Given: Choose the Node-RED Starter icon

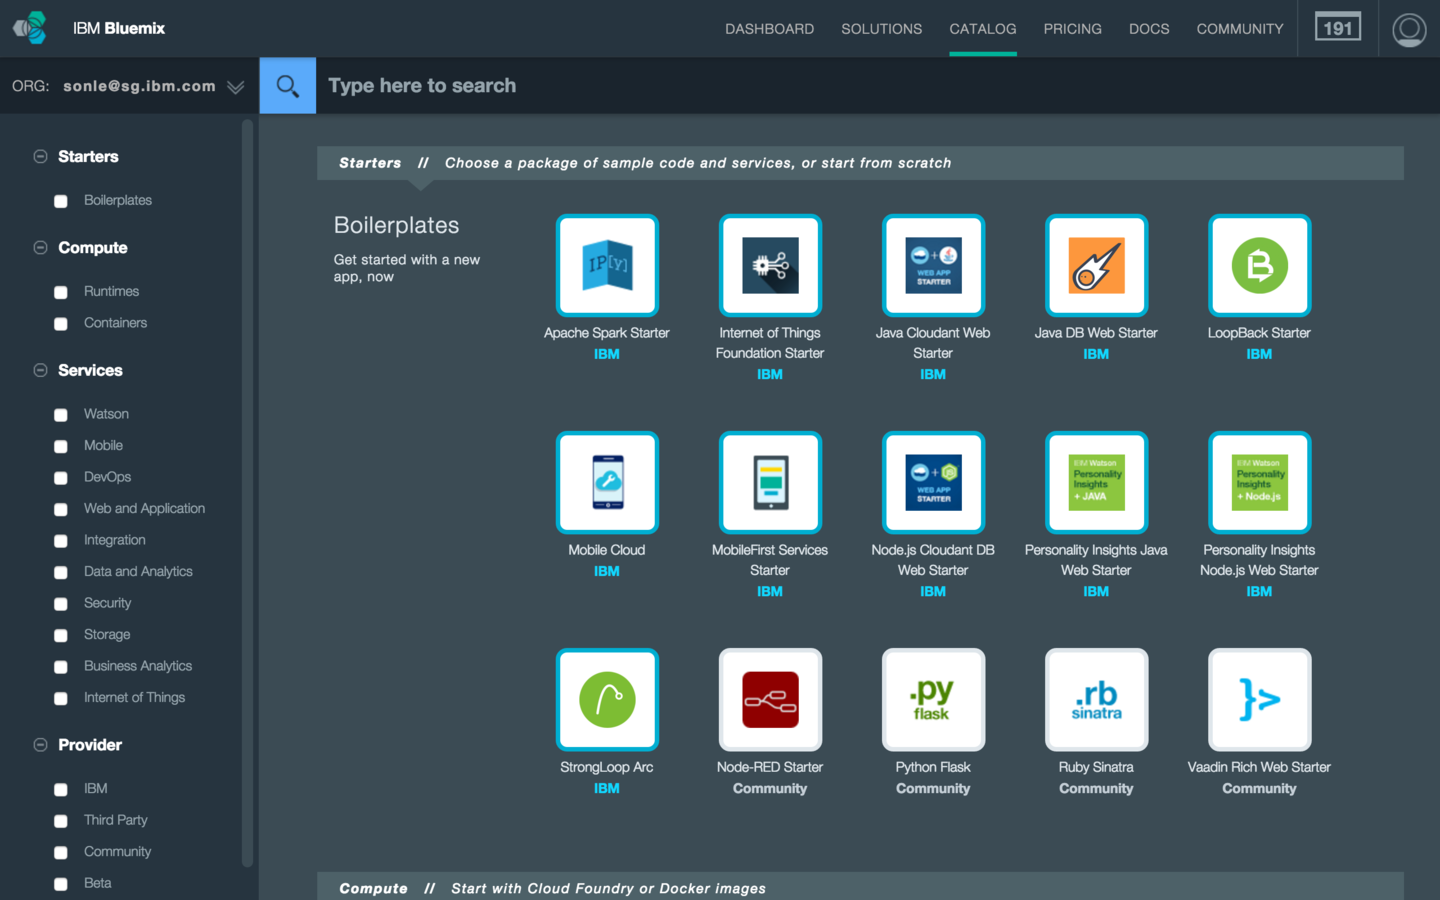Looking at the screenshot, I should click(x=770, y=699).
